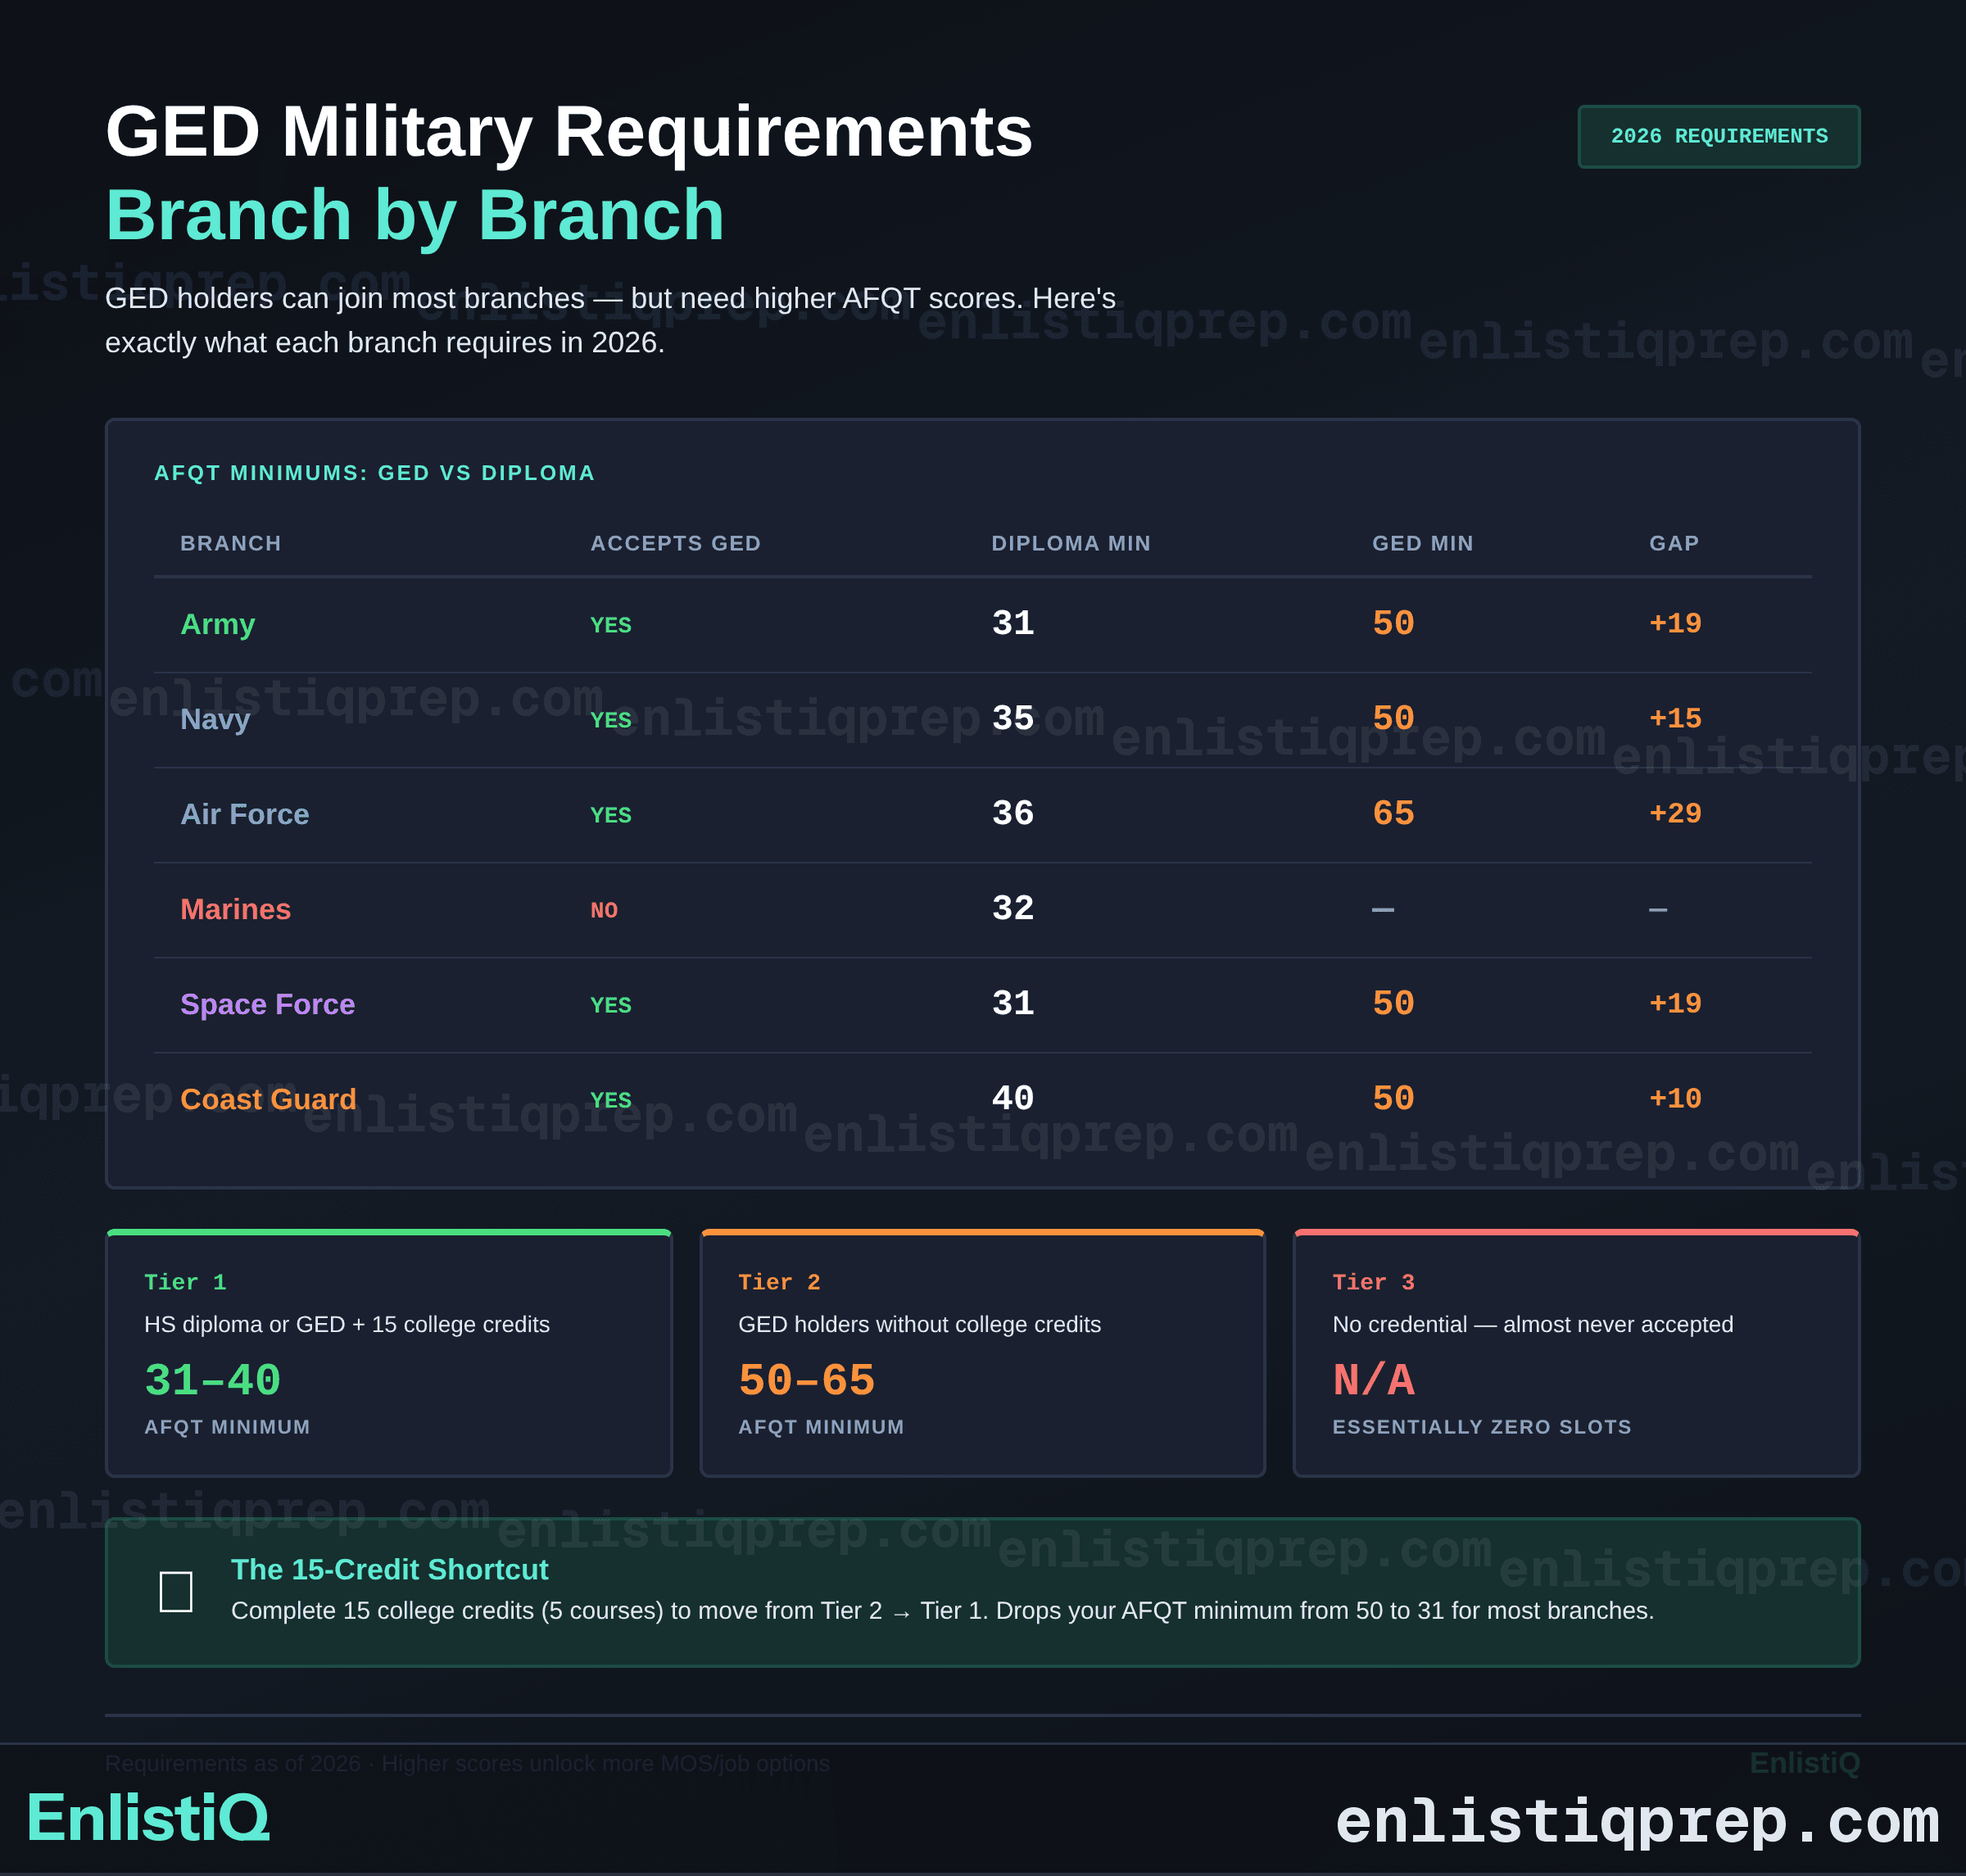Click the N/A value in Tier 3
This screenshot has height=1876, width=1966.
(1373, 1381)
